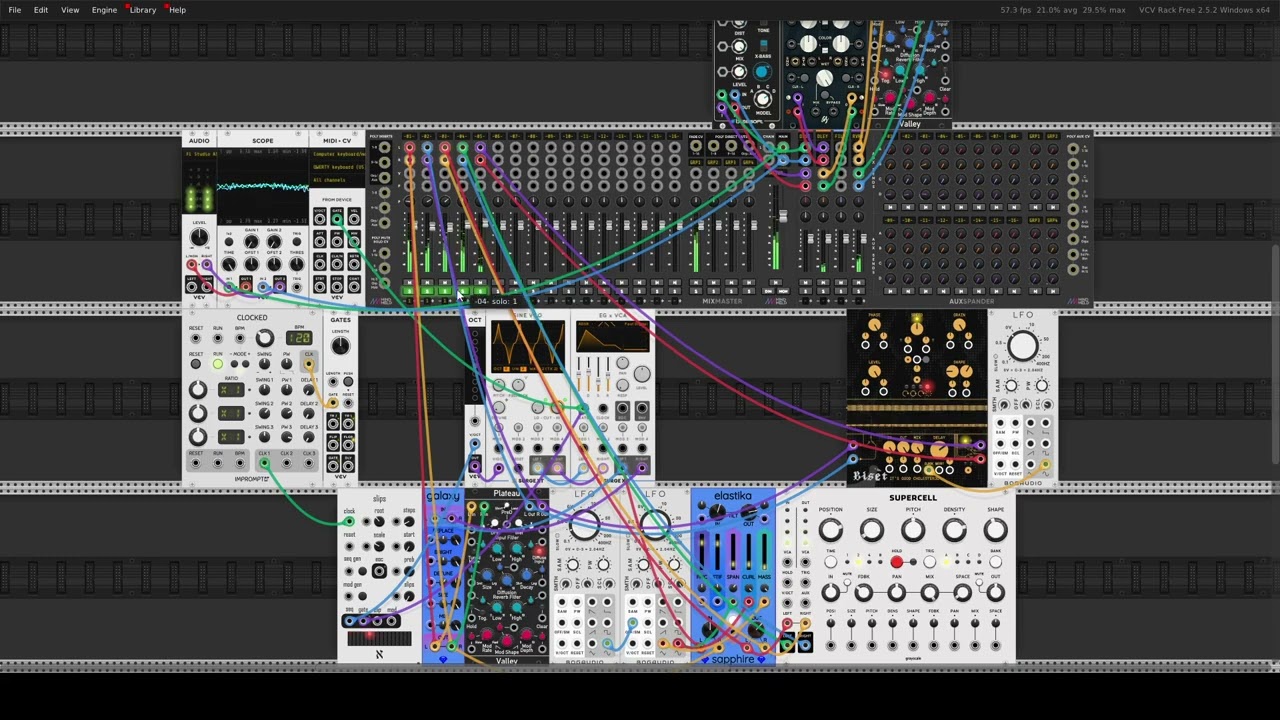Open the Library menu
1280x720 pixels.
(142, 10)
